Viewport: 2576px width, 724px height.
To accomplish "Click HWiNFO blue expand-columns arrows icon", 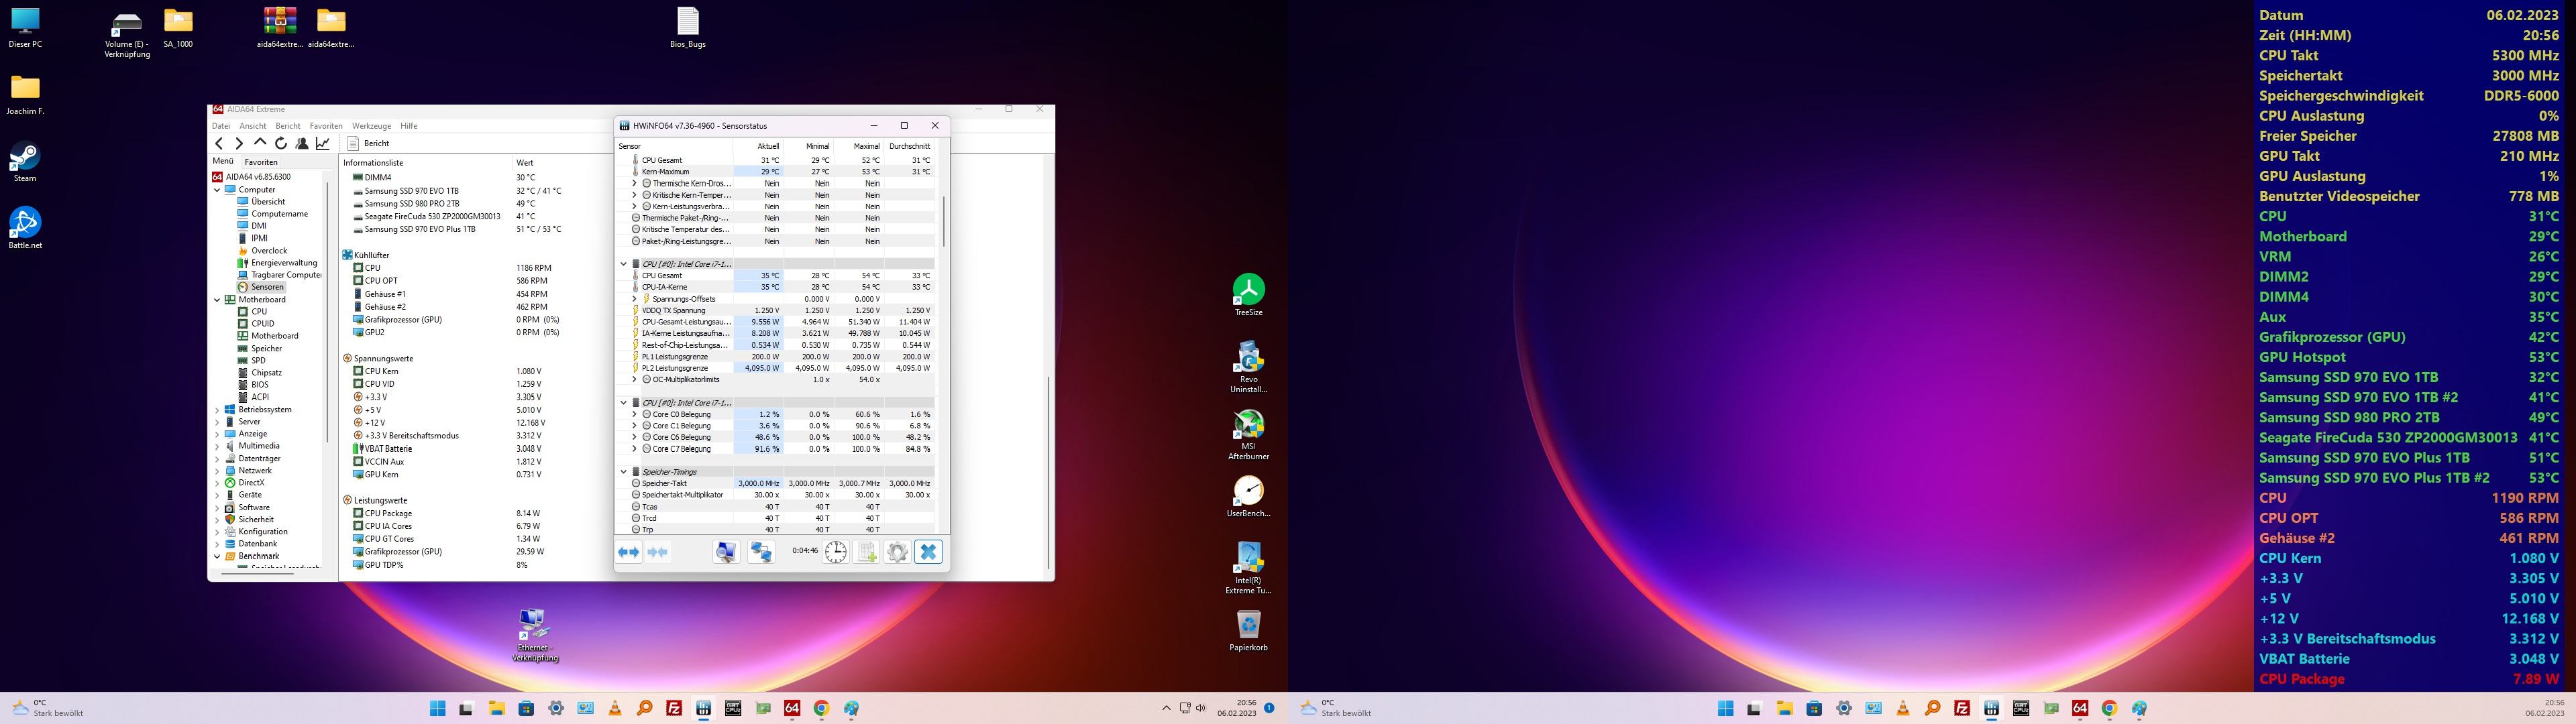I will click(x=629, y=552).
